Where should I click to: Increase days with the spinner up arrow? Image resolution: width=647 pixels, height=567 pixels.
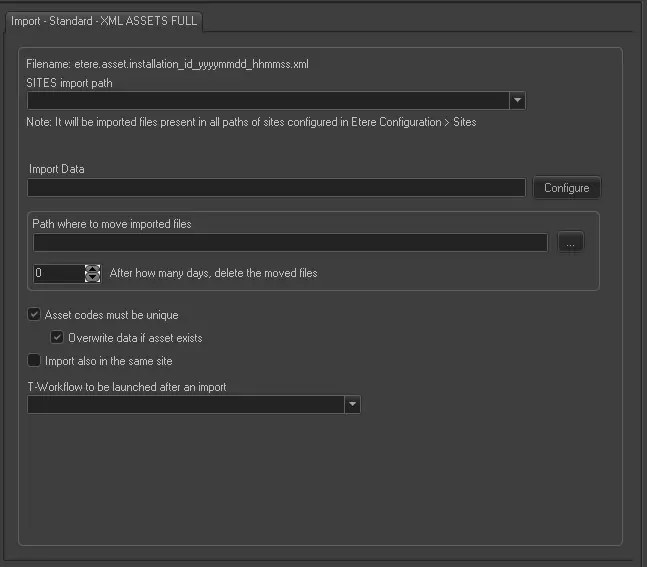[x=93, y=268]
